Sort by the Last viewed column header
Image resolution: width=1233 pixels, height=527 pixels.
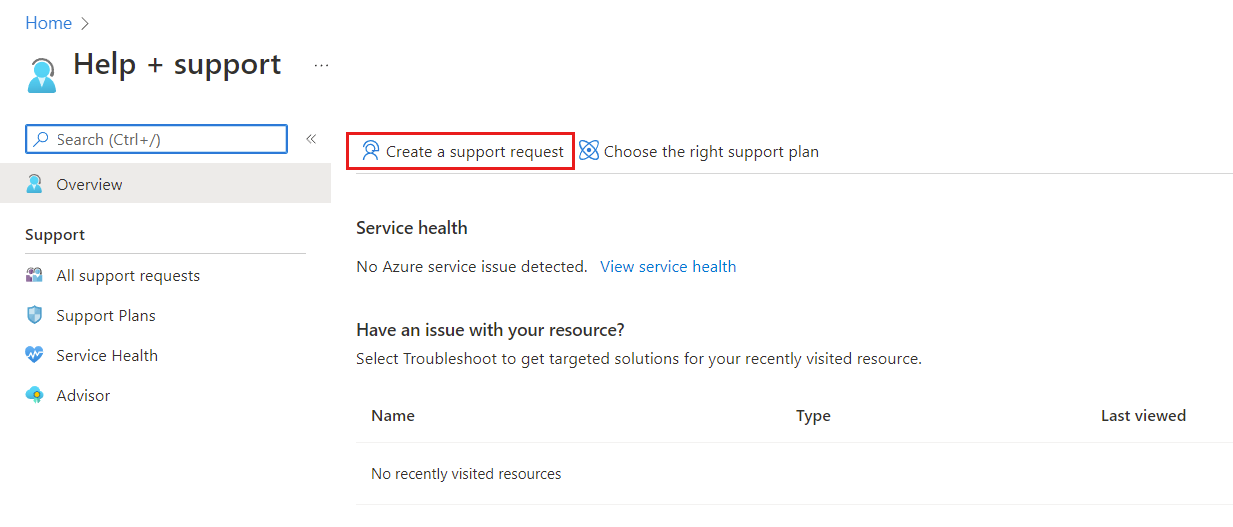(1143, 416)
